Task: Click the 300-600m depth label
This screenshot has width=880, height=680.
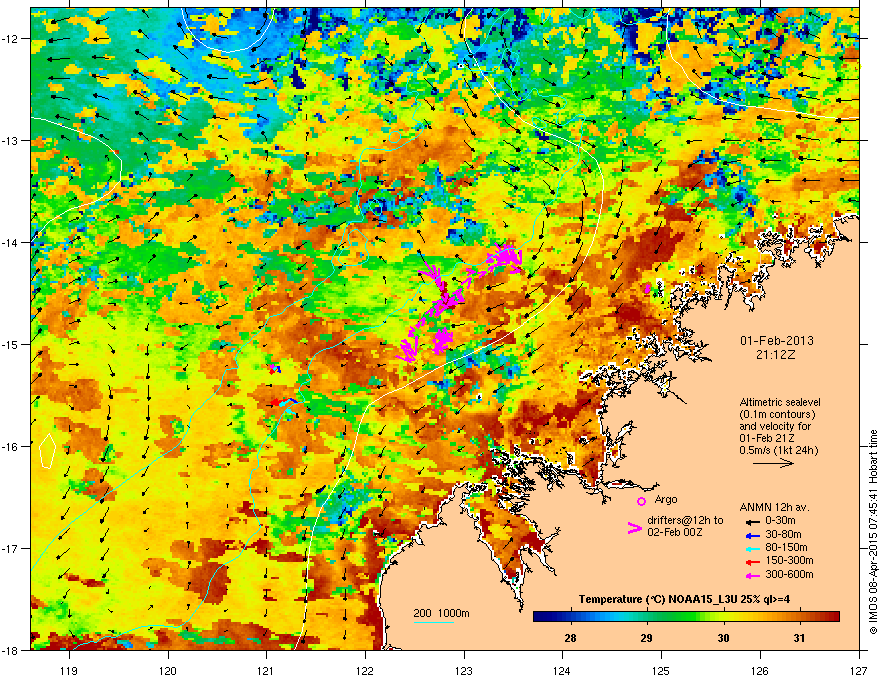Action: pos(789,575)
